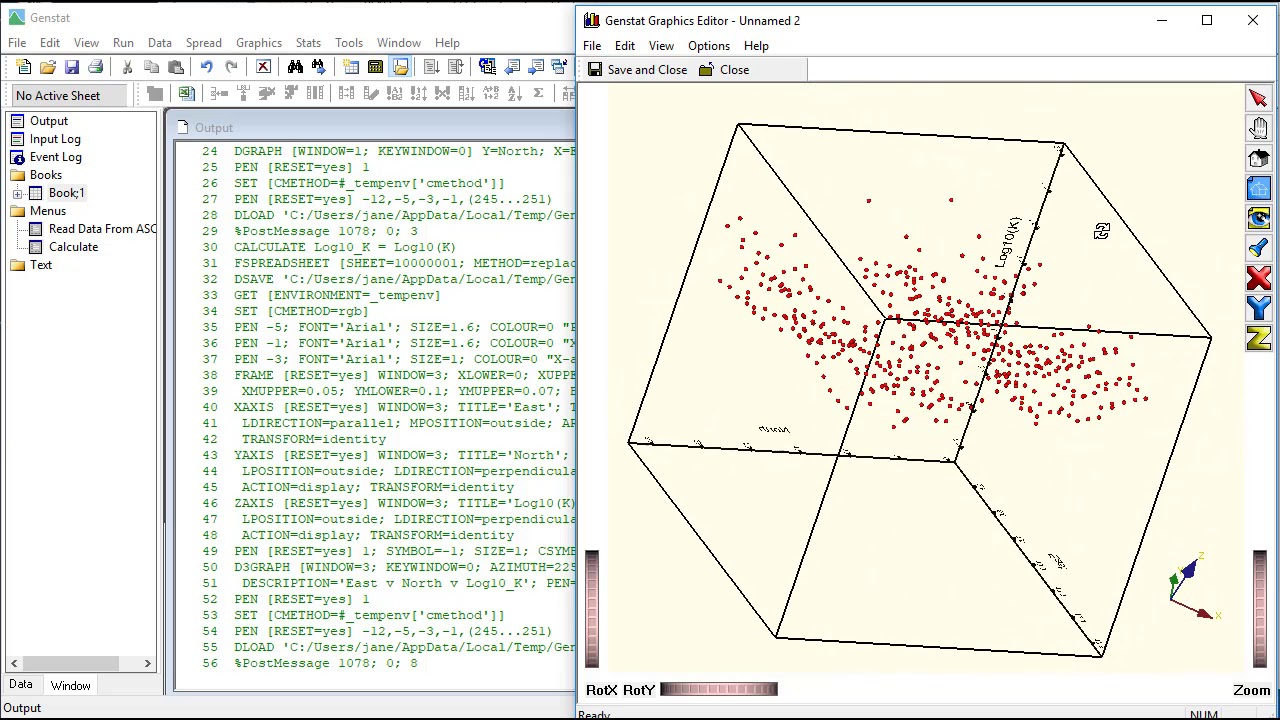This screenshot has height=720, width=1280.
Task: Click the black house home view icon
Action: 1258,158
